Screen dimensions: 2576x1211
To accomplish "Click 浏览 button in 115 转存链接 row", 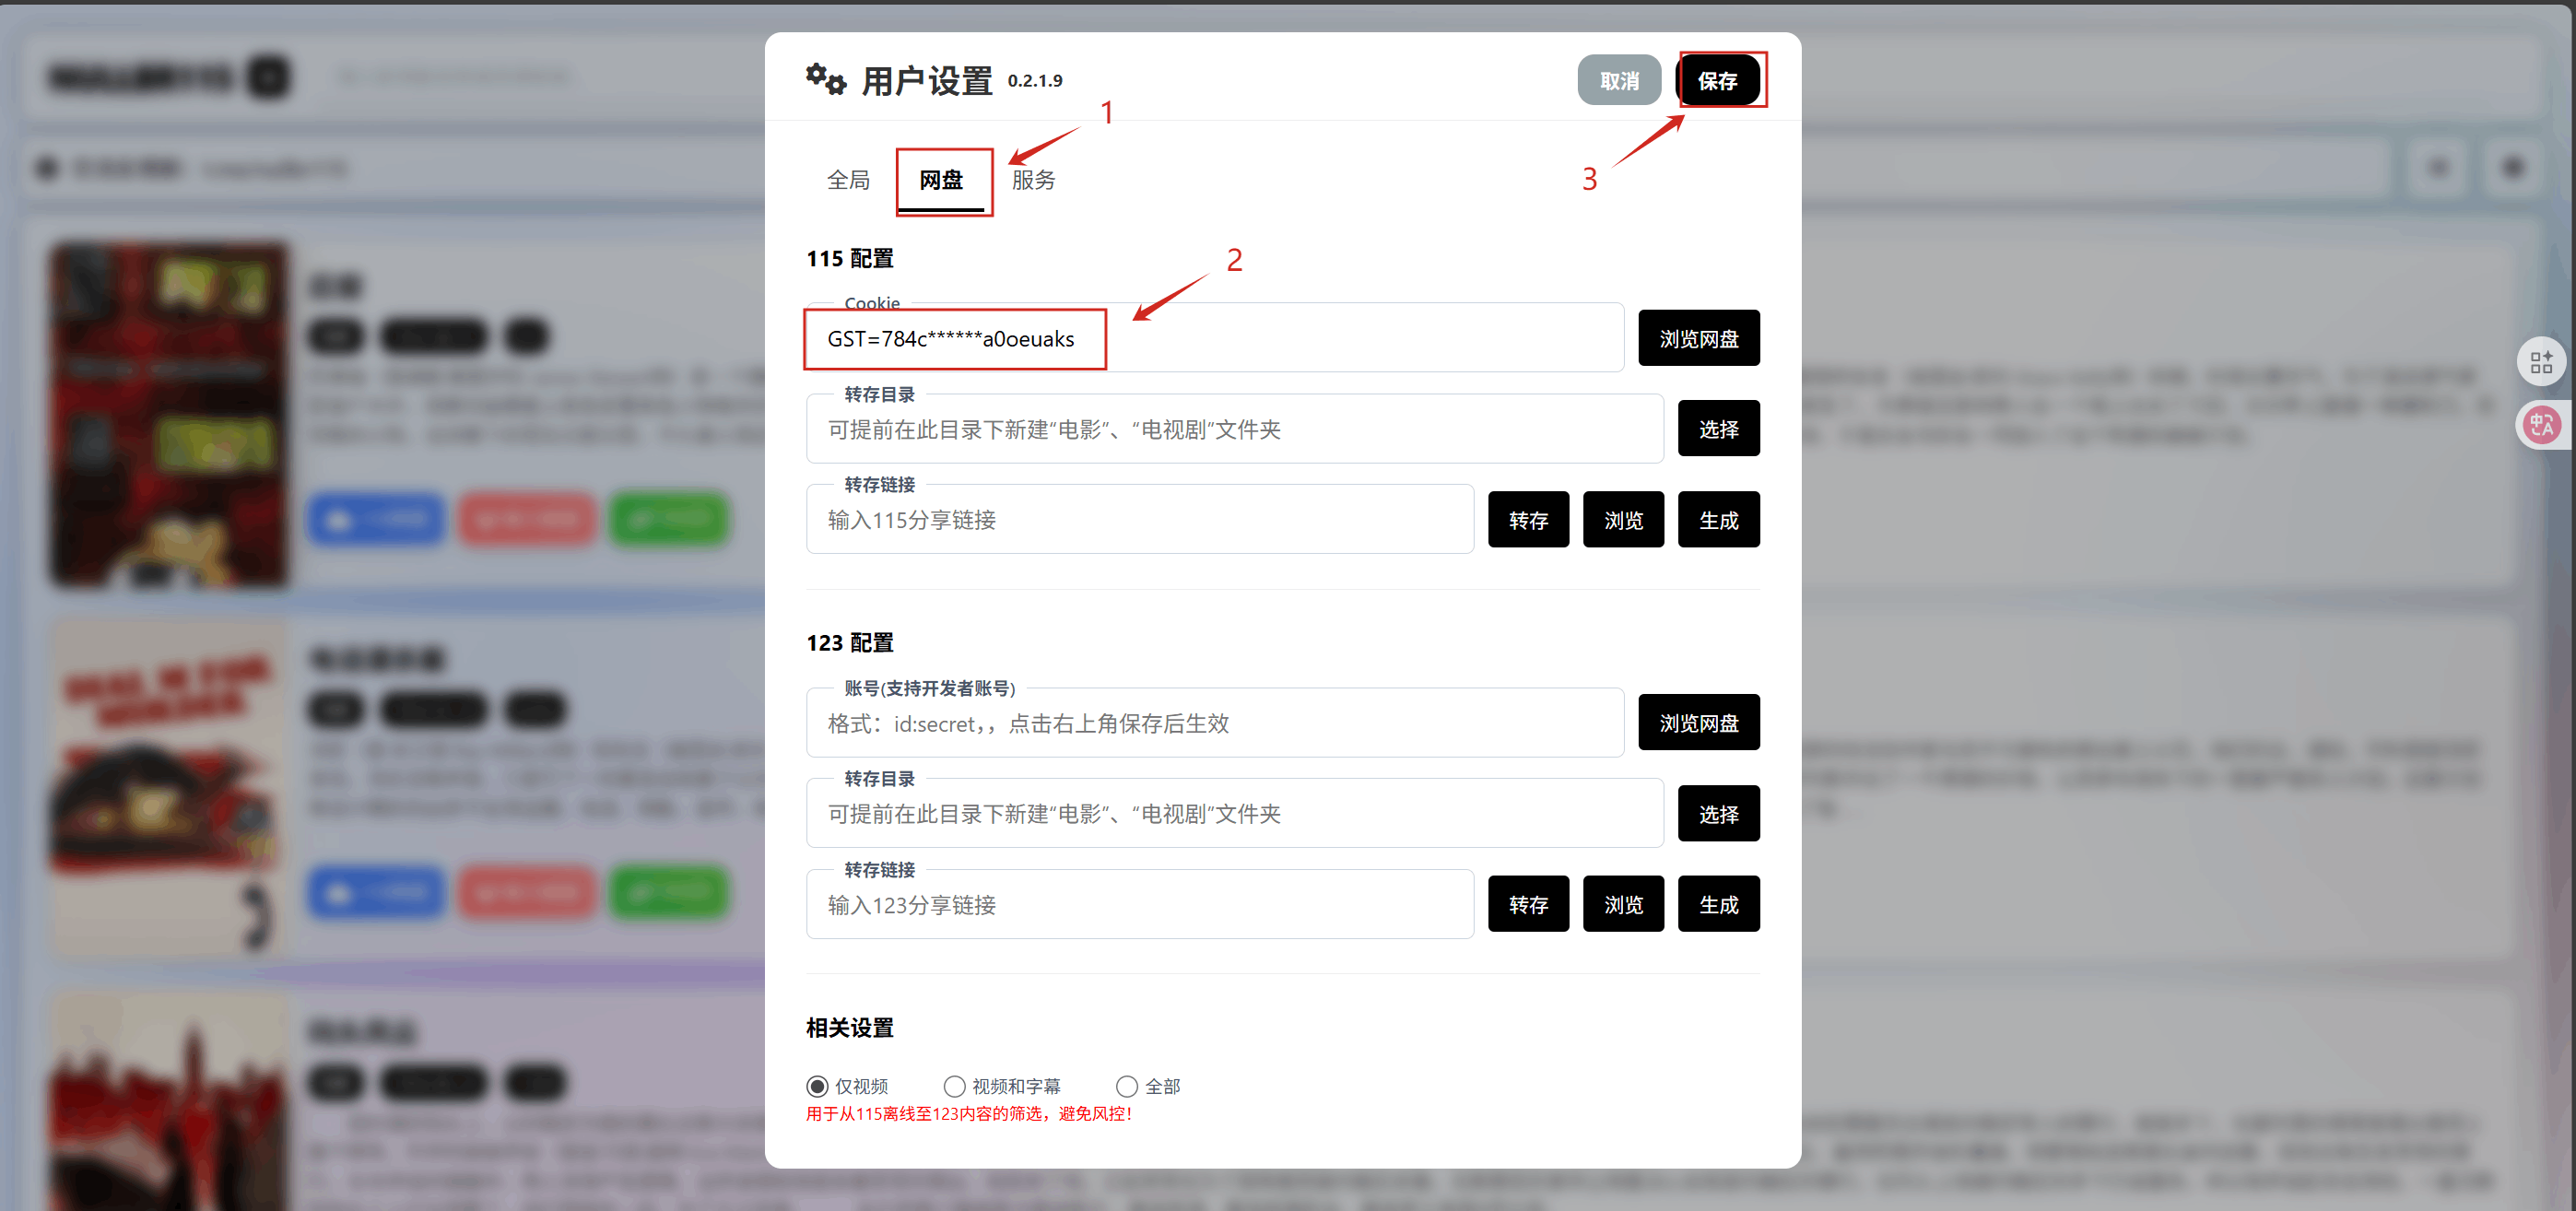I will (1623, 520).
